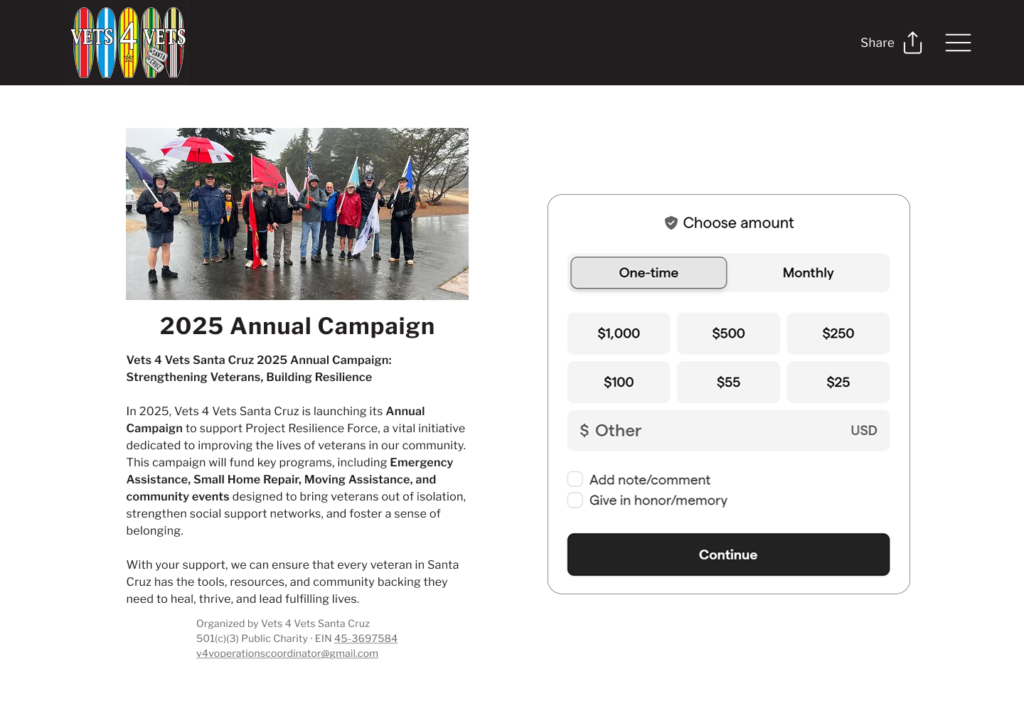1024x723 pixels.
Task: Click the Share text in header
Action: click(x=877, y=43)
